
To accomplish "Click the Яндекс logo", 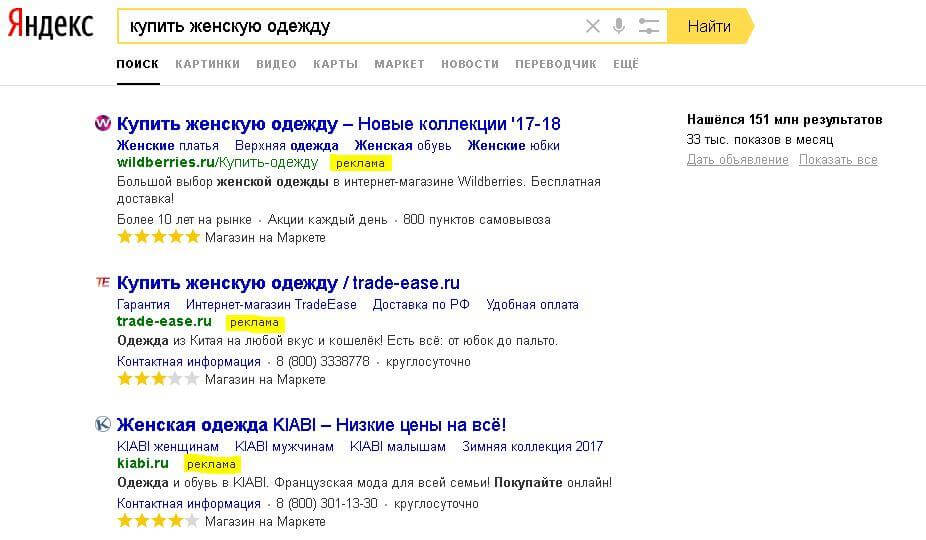I will [x=51, y=25].
